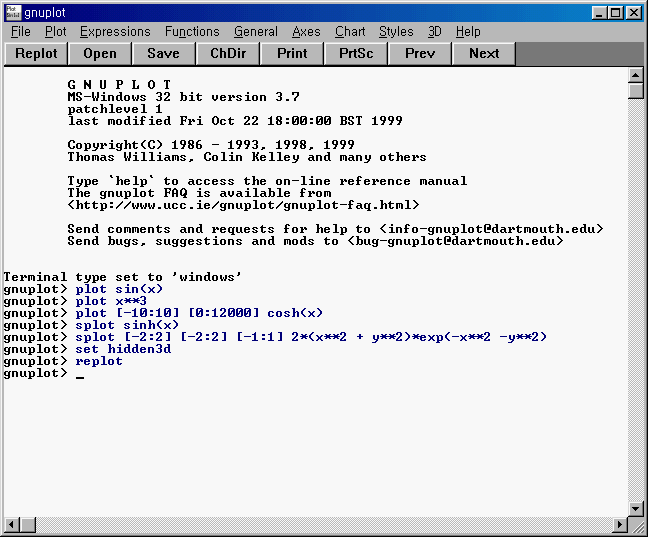Open the Functions menu
648x537 pixels.
click(192, 32)
